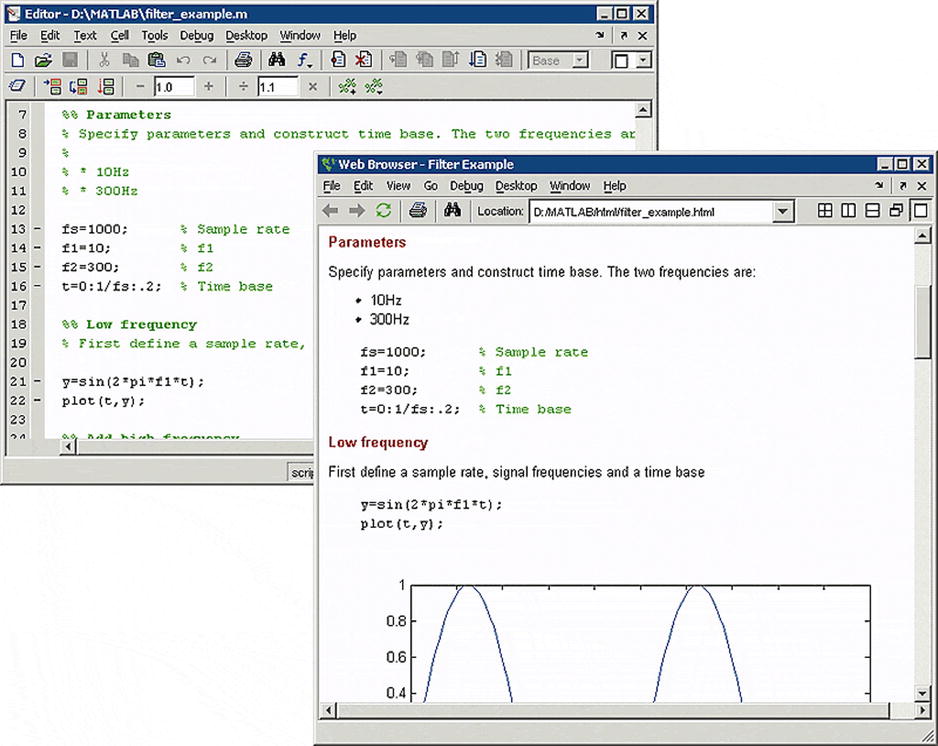The image size is (938, 746).
Task: Open the Print dialog in the Editor
Action: pos(243,59)
